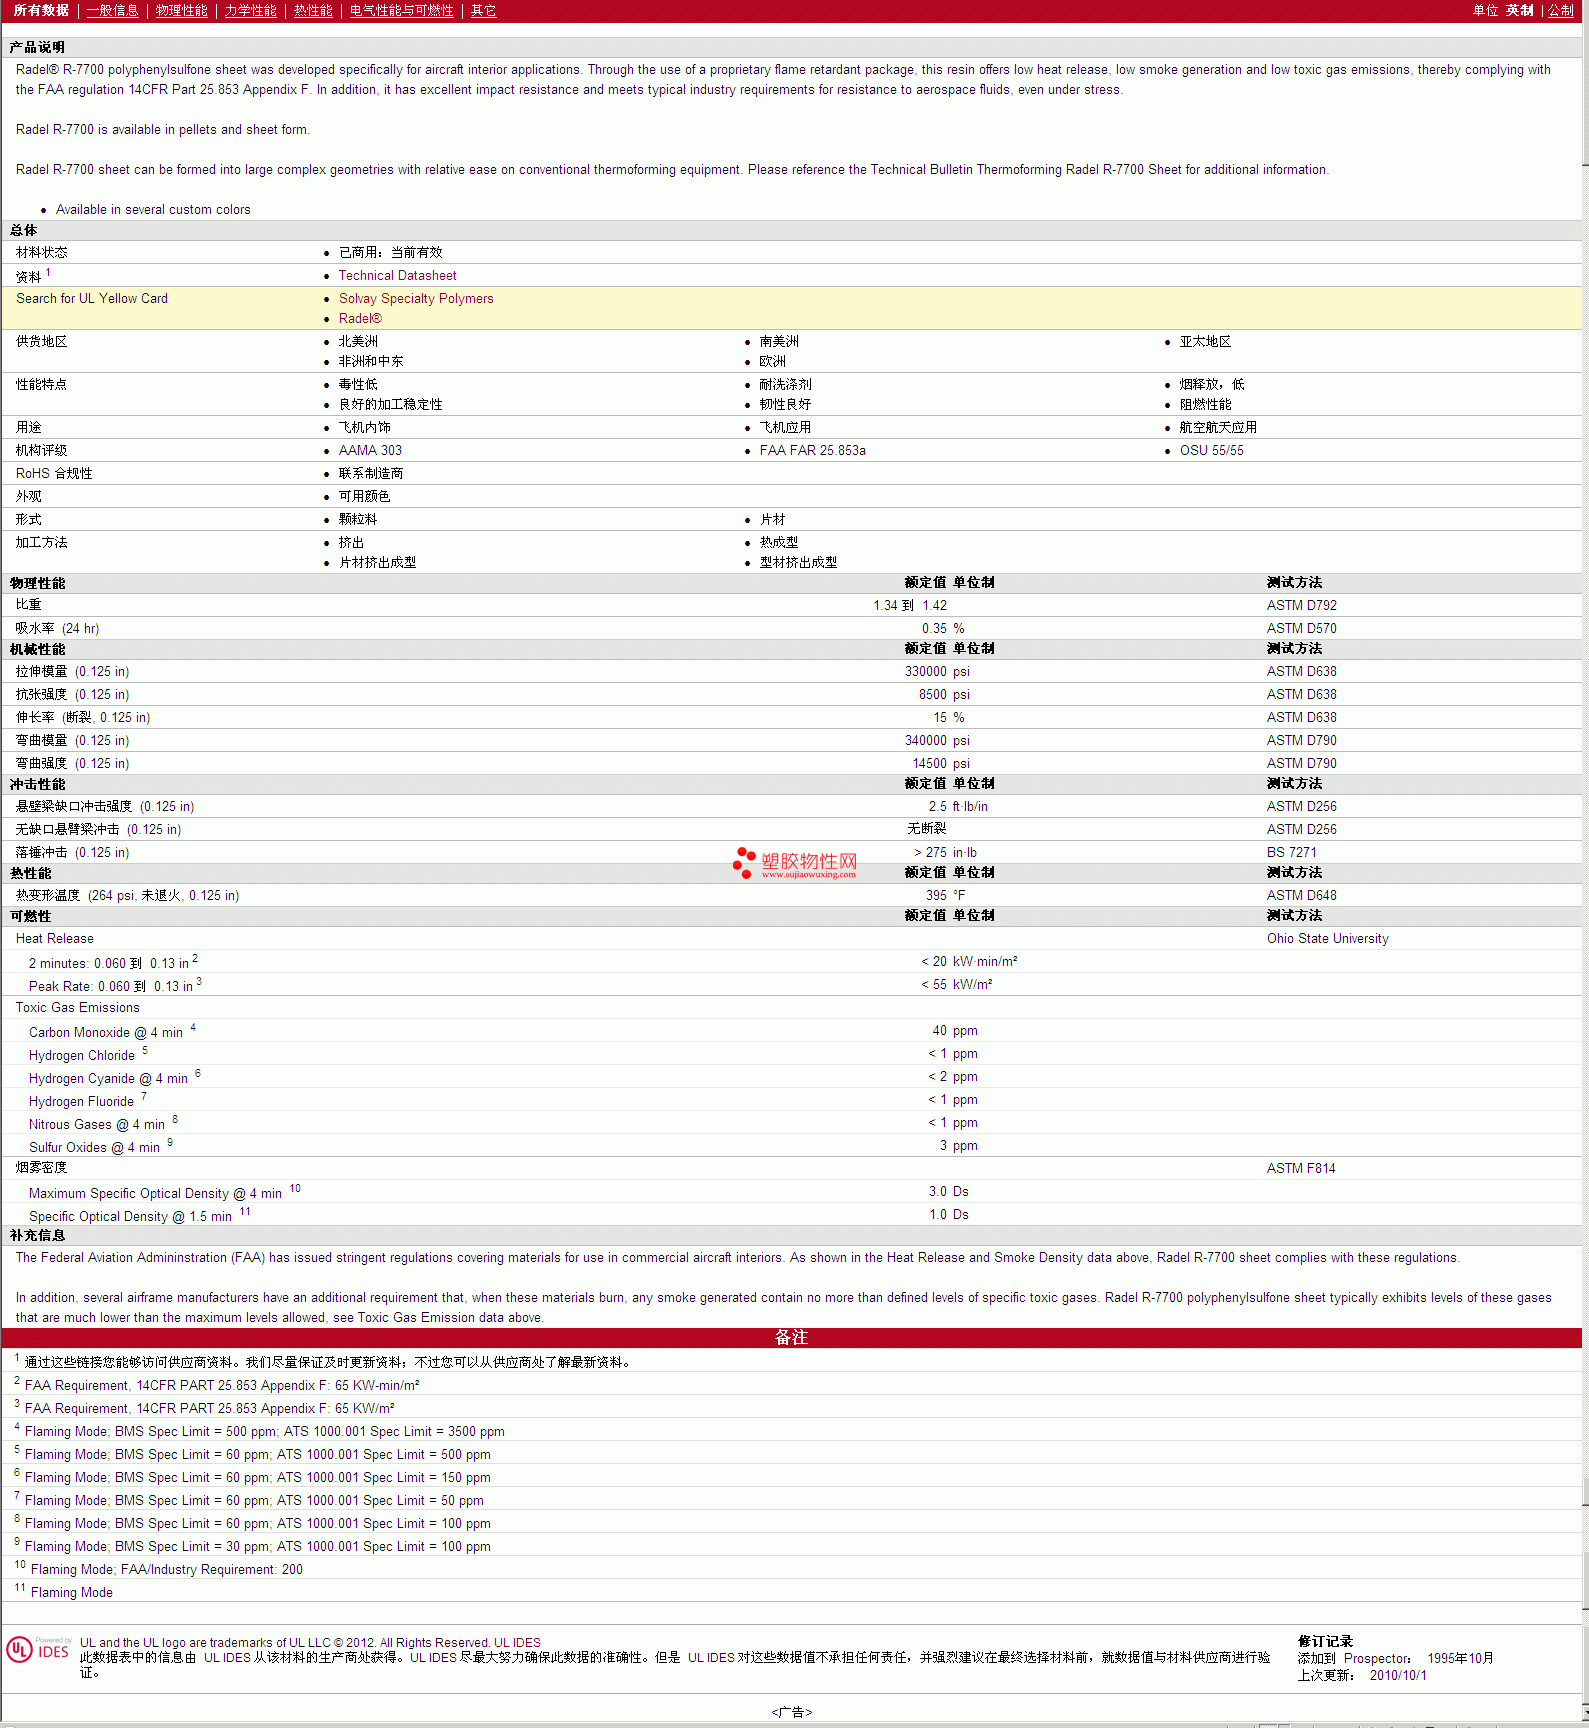Click Search for UL Yellow Card label

pos(91,298)
